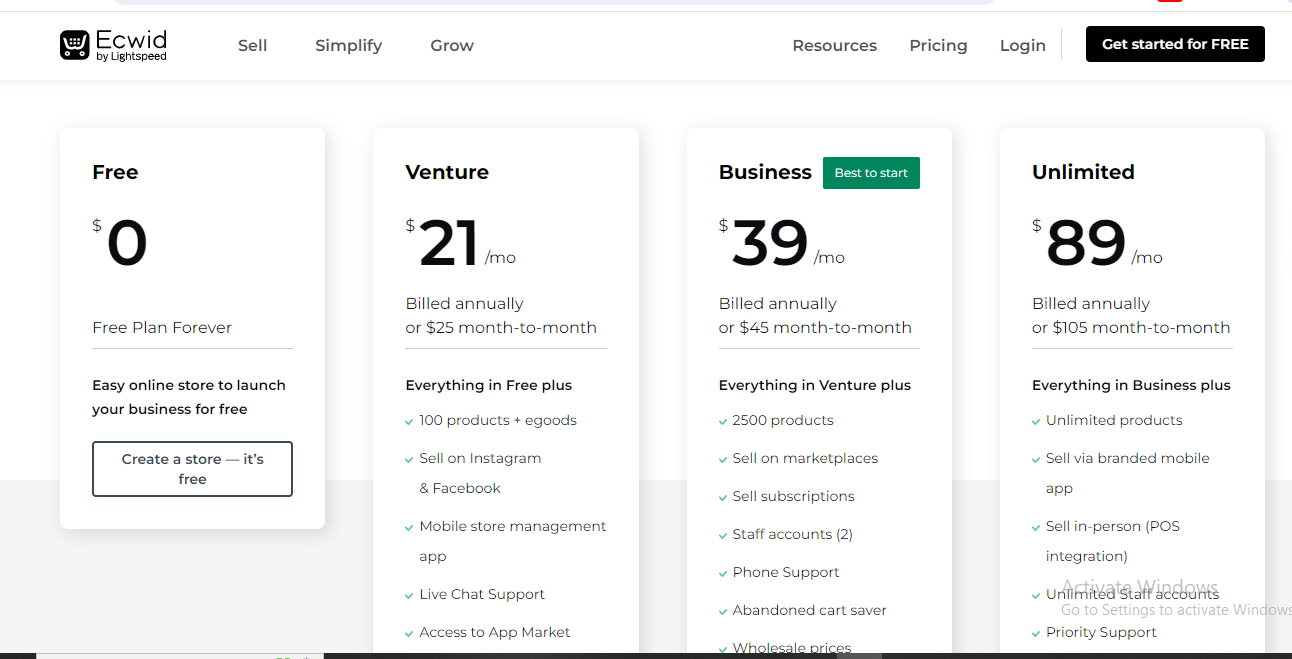Click "Create a store — it's free" button
The width and height of the screenshot is (1292, 659).
(x=192, y=469)
